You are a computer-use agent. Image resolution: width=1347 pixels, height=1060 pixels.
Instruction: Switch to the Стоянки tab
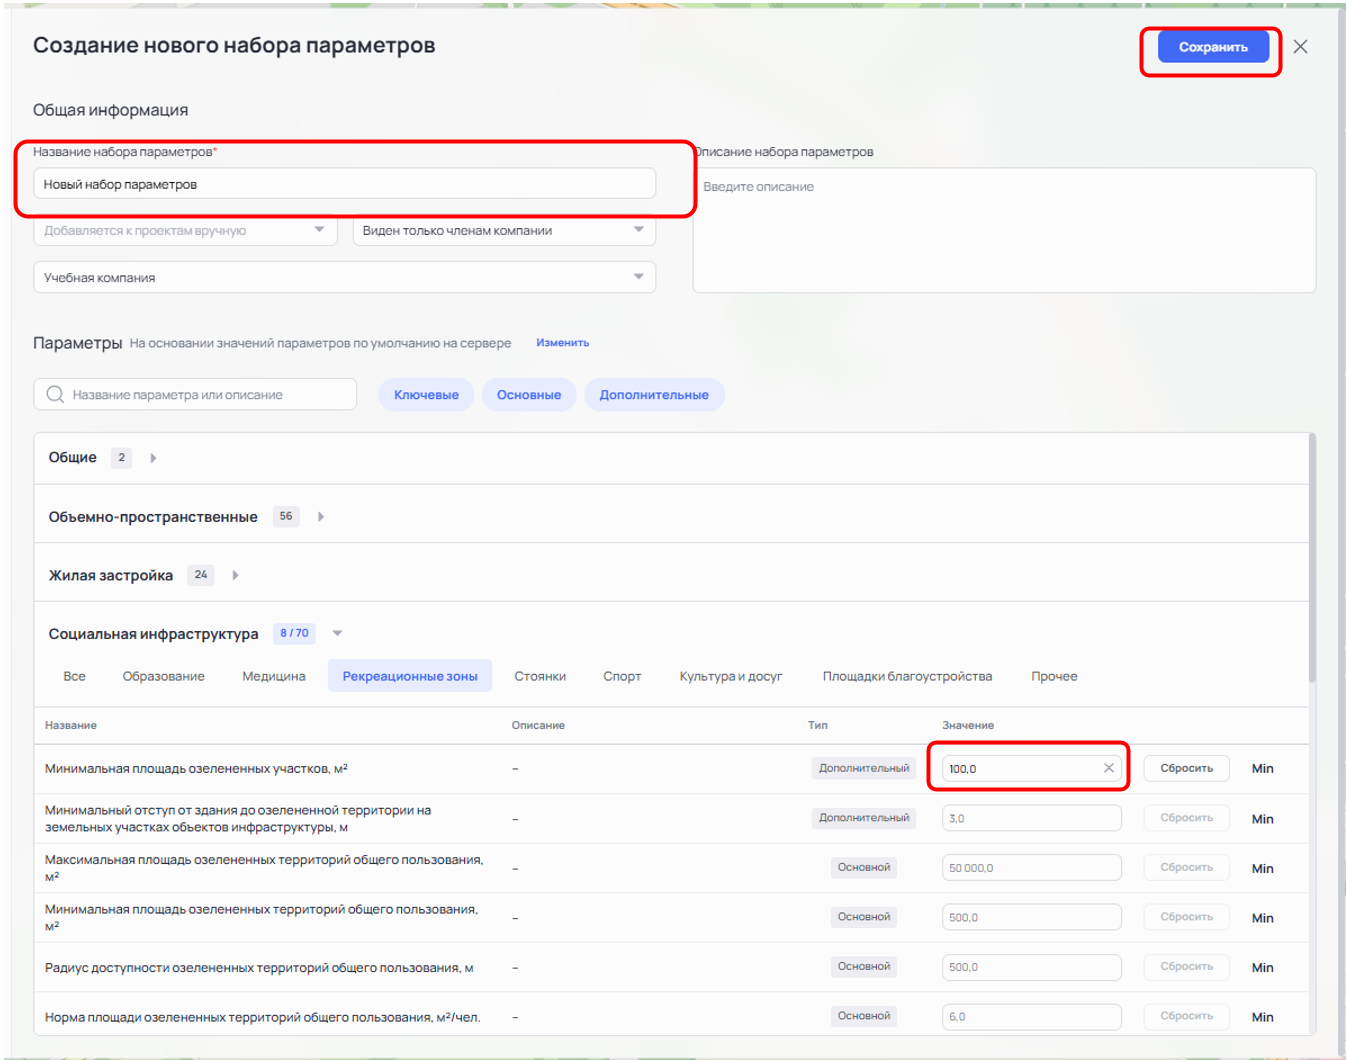point(540,676)
